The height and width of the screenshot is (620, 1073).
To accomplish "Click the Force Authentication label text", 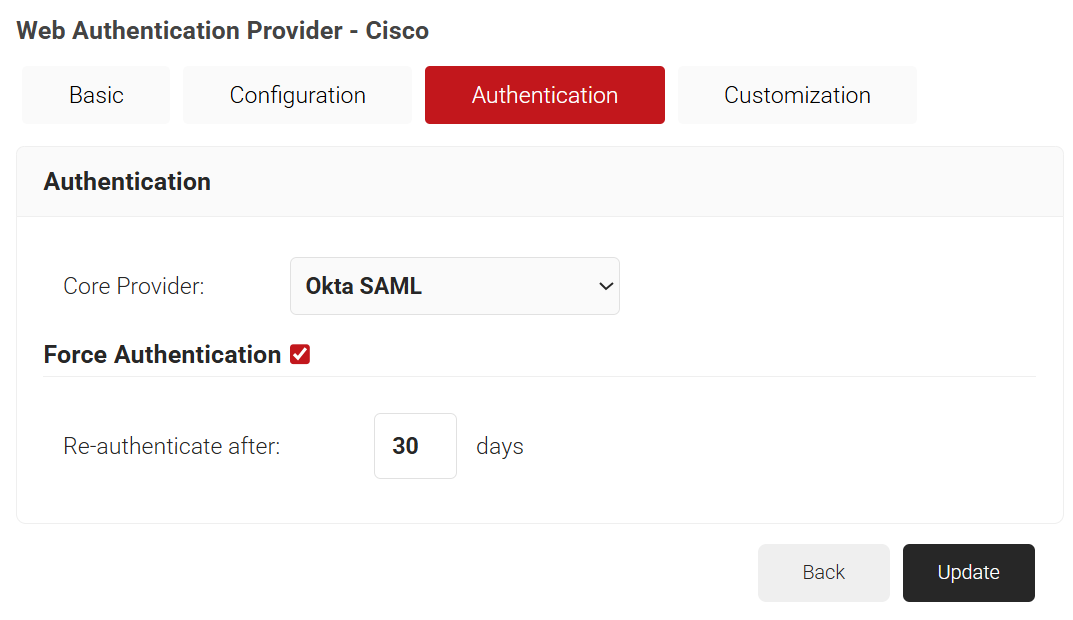I will point(162,355).
